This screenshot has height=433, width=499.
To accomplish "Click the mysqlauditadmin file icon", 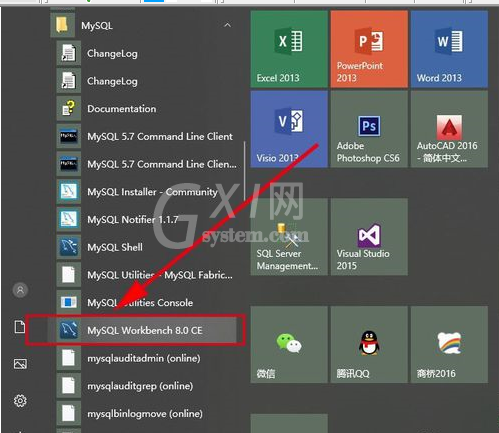I will tap(69, 358).
